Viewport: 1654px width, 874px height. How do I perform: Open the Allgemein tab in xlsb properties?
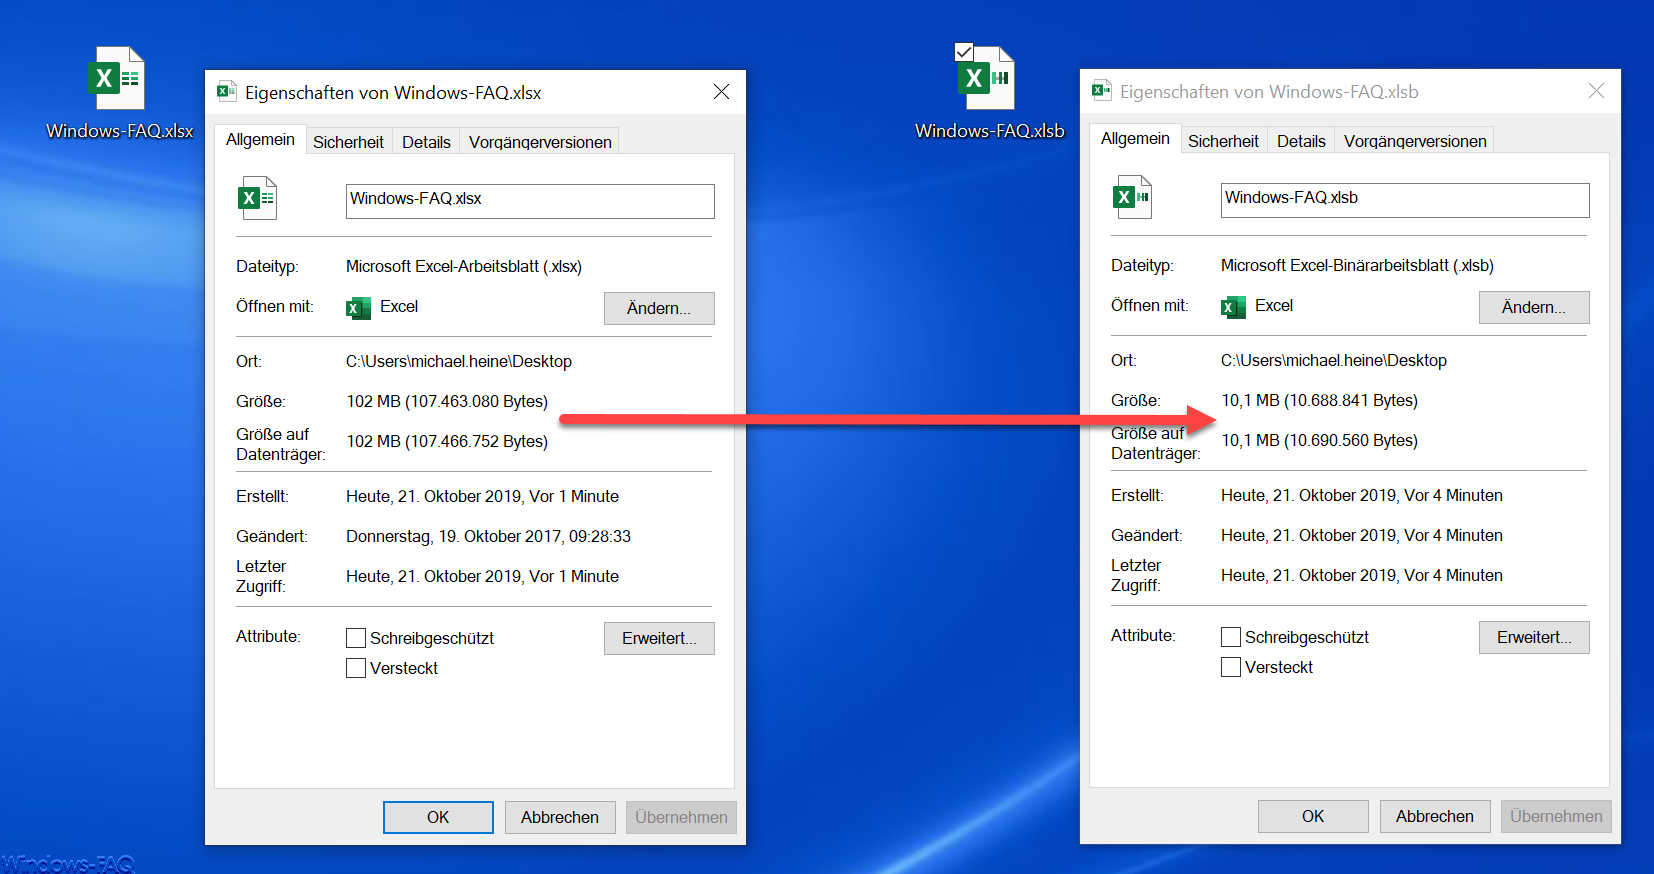[1135, 138]
